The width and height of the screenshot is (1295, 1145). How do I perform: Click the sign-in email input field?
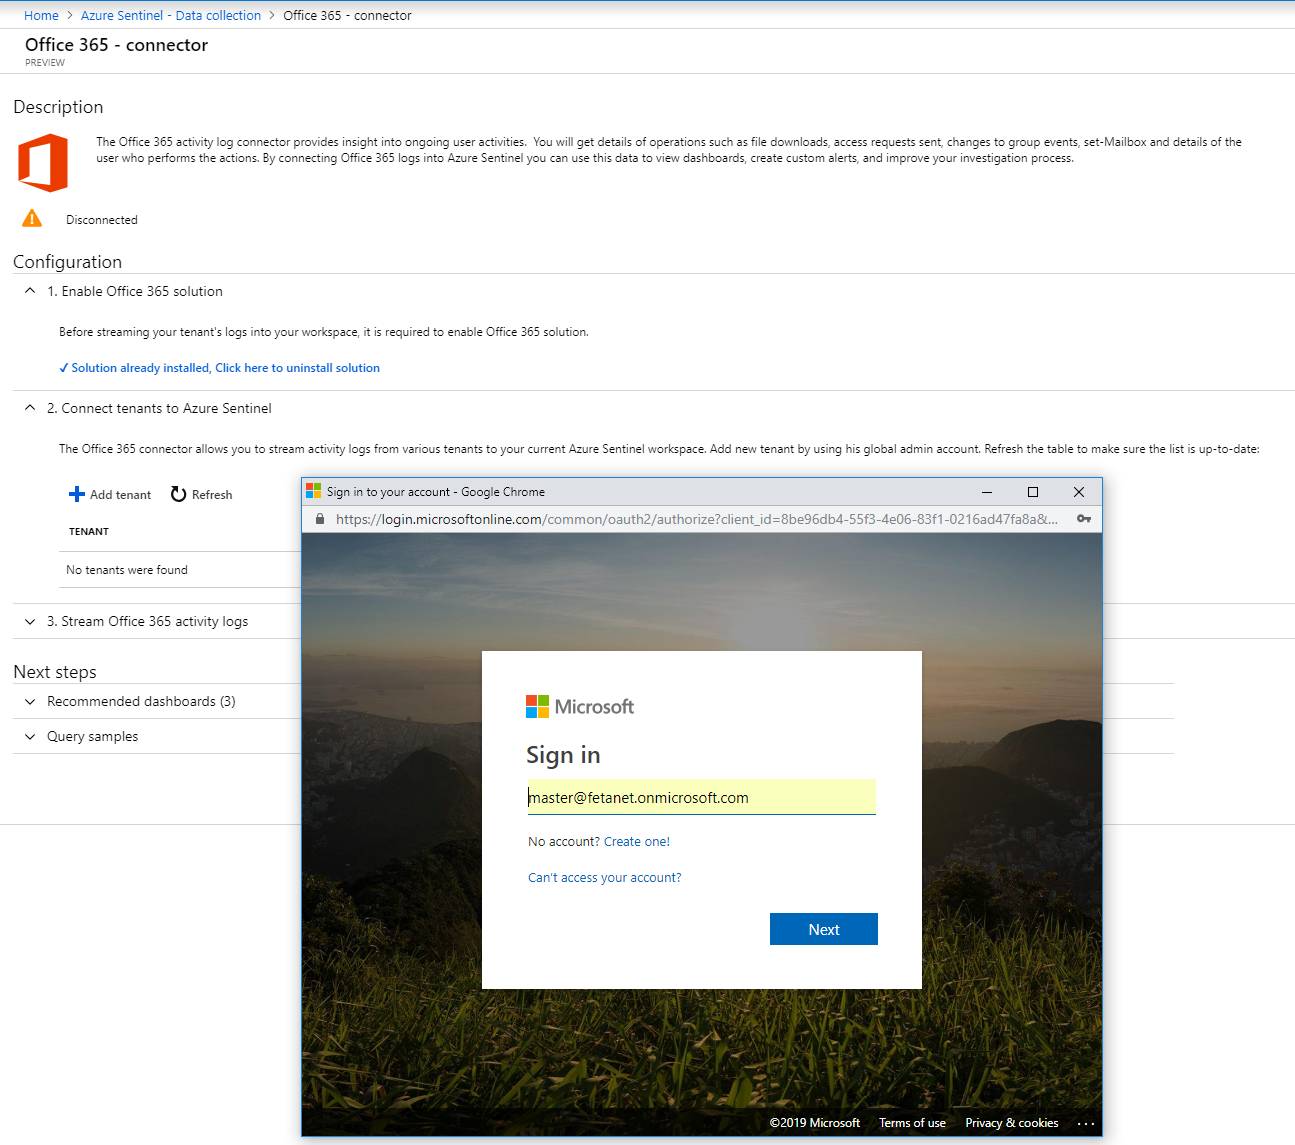[x=700, y=798]
